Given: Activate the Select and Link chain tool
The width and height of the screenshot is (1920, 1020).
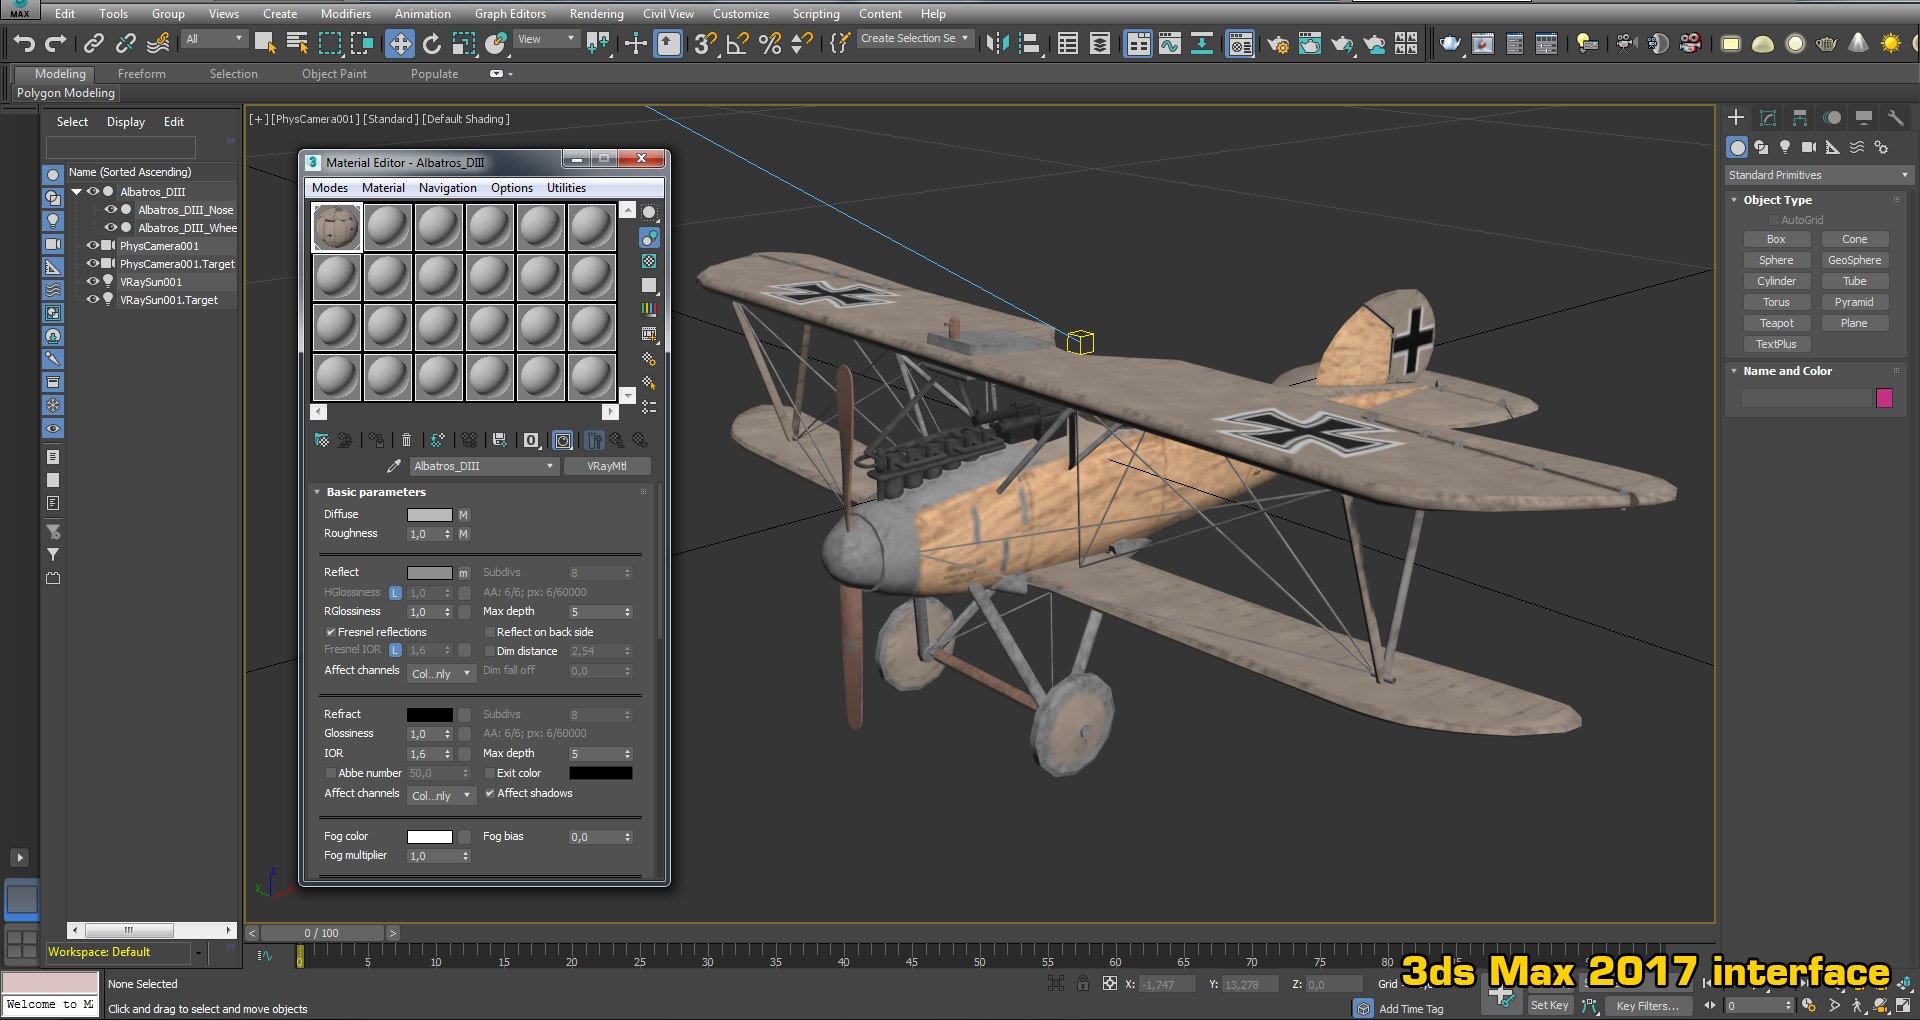Looking at the screenshot, I should point(94,43).
